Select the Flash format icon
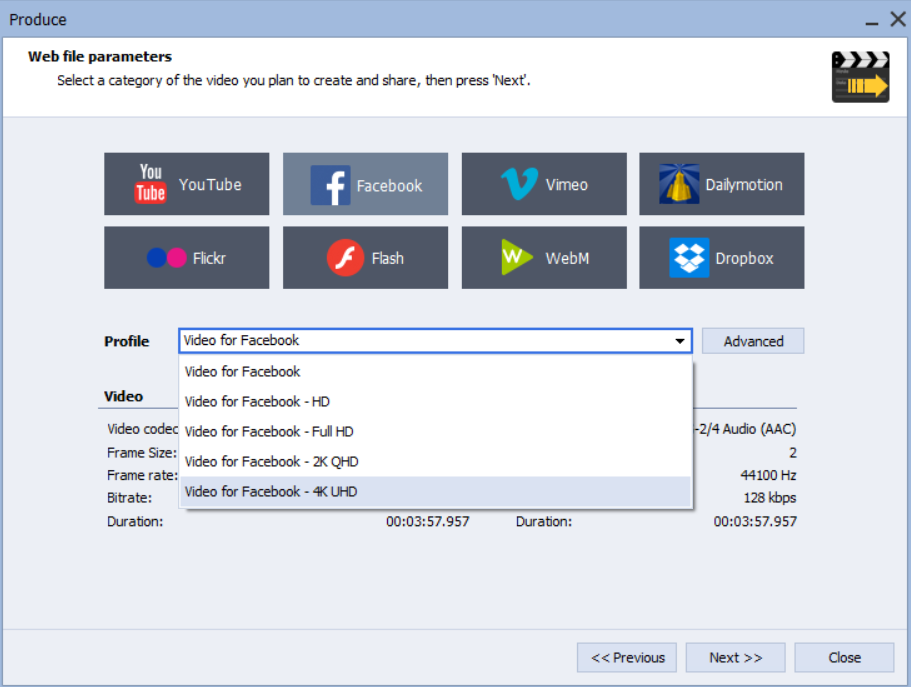This screenshot has height=687, width=911. [345, 258]
